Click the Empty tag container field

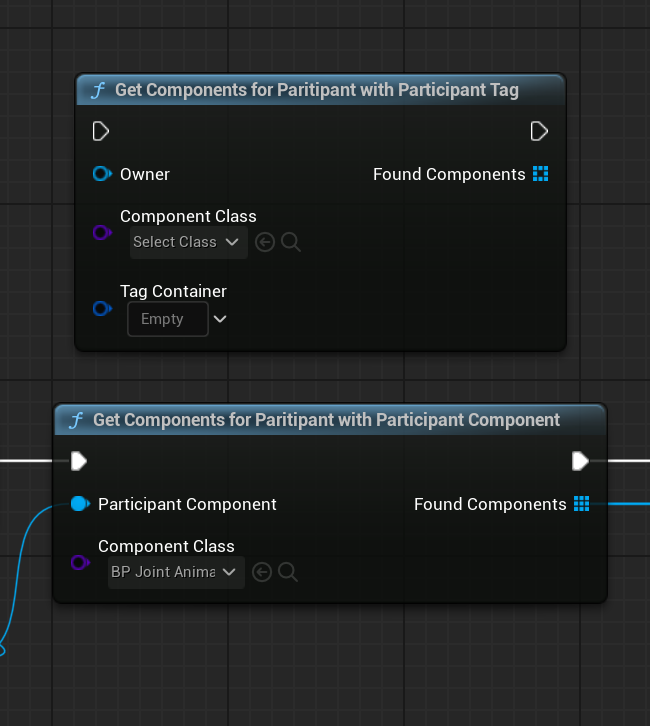coord(167,319)
